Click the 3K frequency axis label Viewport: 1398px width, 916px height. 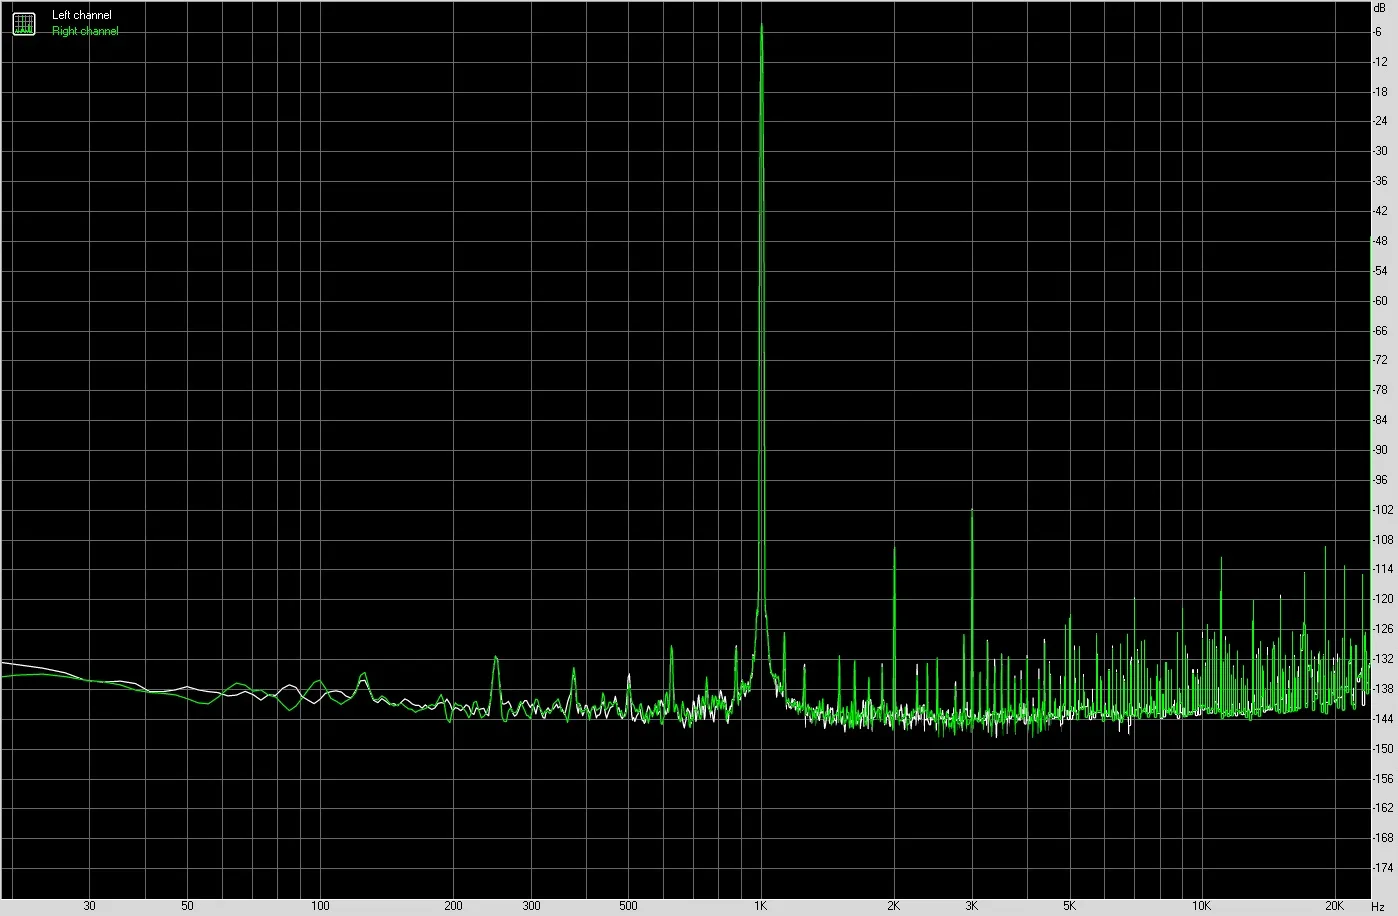point(972,906)
